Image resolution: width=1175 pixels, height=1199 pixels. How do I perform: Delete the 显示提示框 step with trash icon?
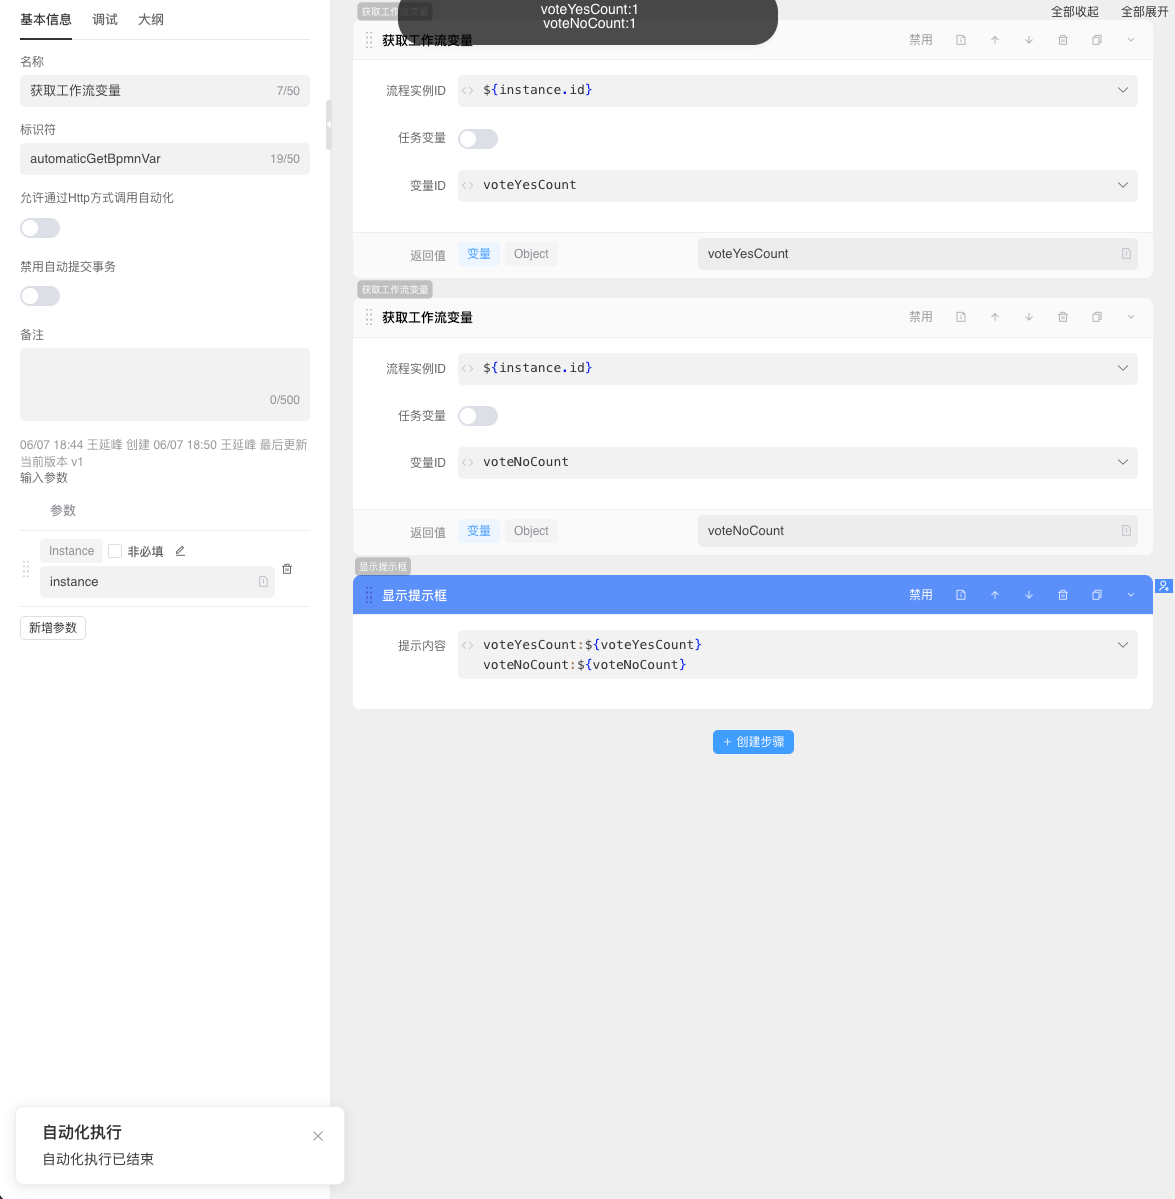1063,595
